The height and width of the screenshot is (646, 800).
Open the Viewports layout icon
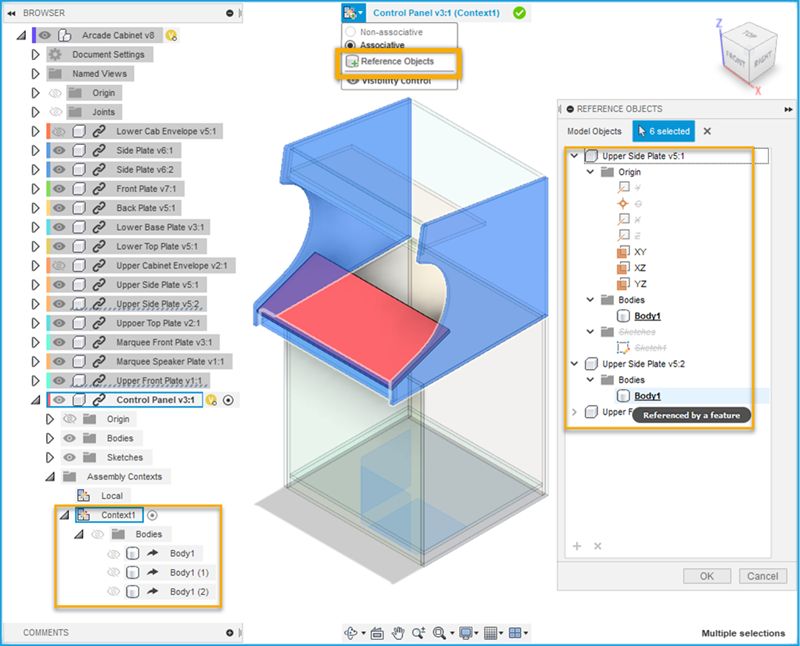516,631
